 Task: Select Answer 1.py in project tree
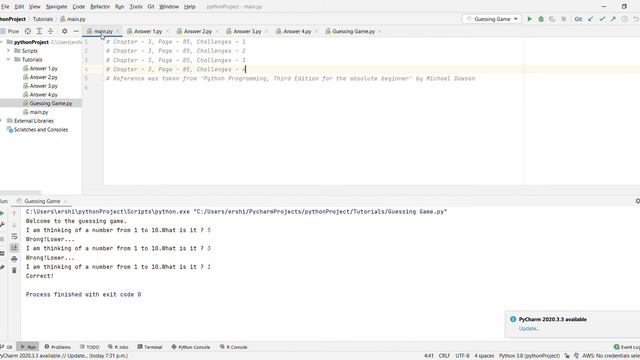(43, 68)
